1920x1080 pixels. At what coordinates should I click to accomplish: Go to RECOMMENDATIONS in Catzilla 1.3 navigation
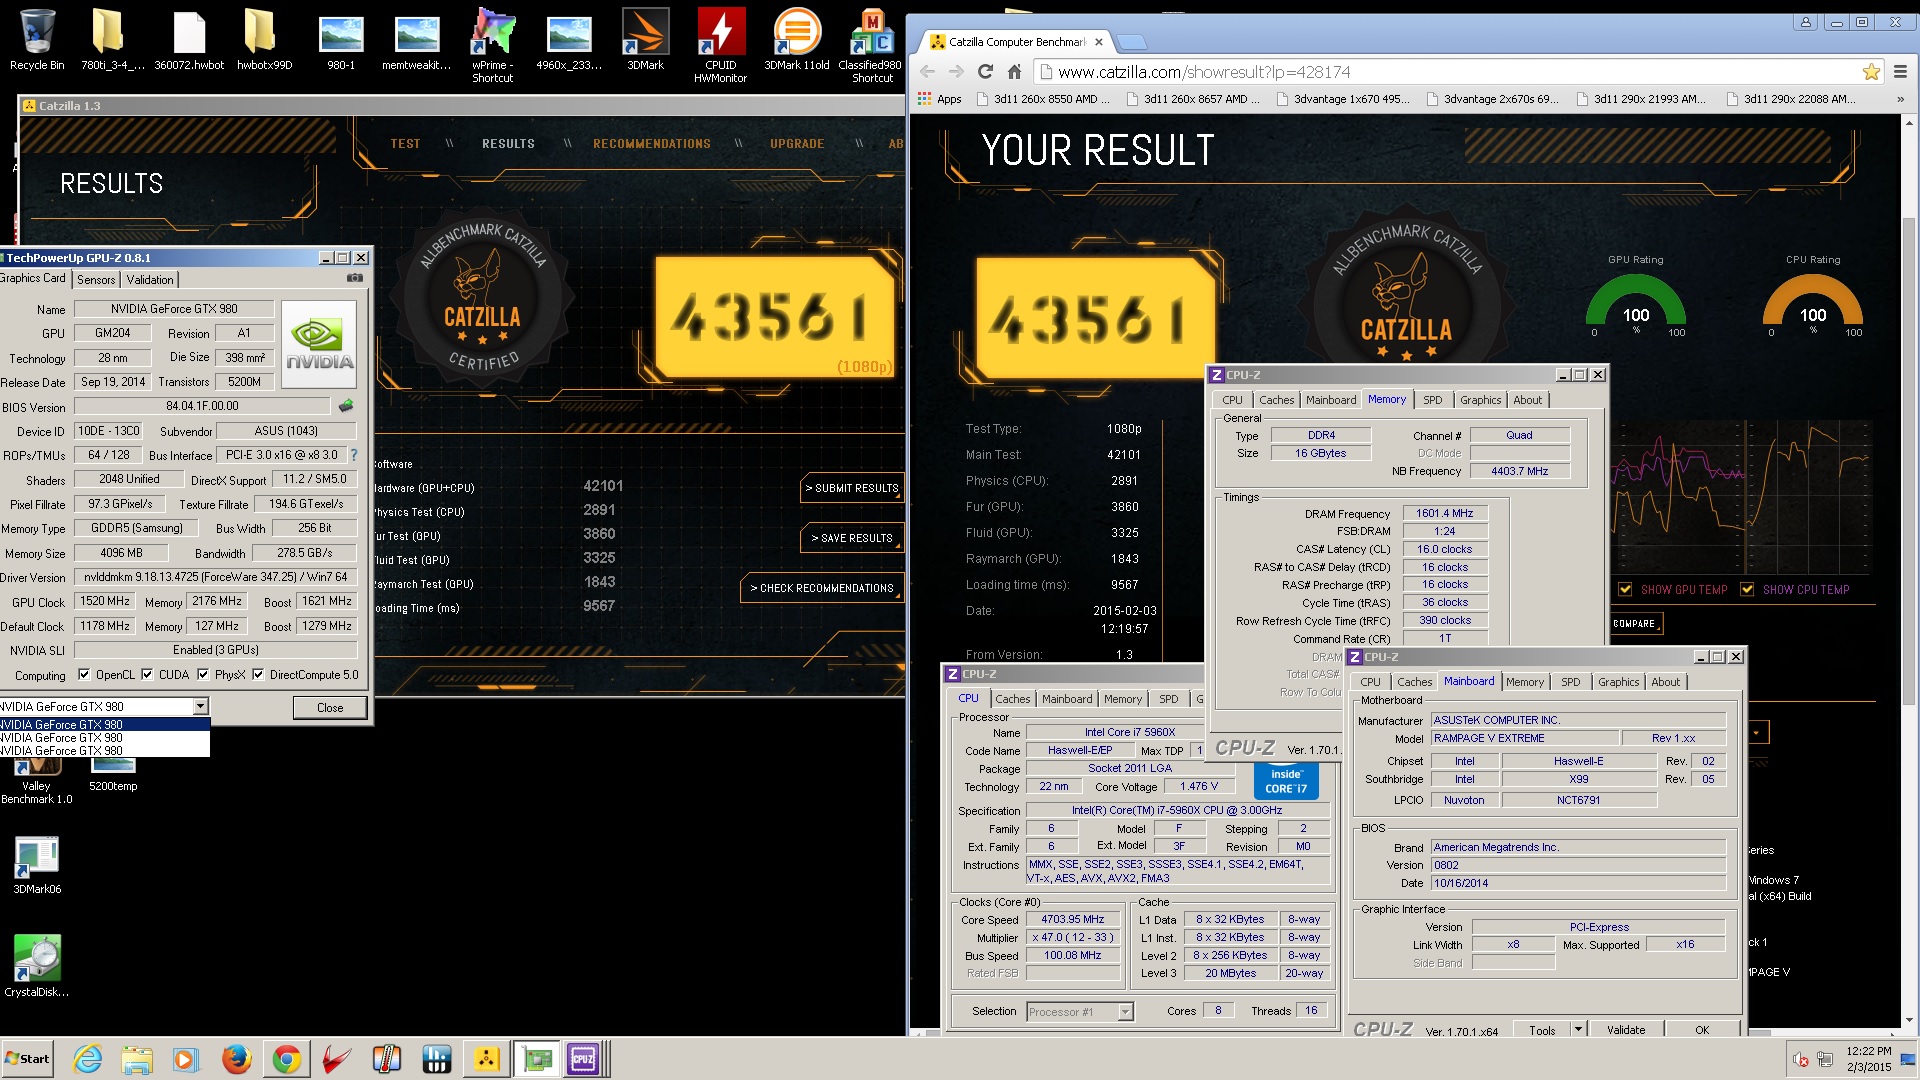pos(652,144)
